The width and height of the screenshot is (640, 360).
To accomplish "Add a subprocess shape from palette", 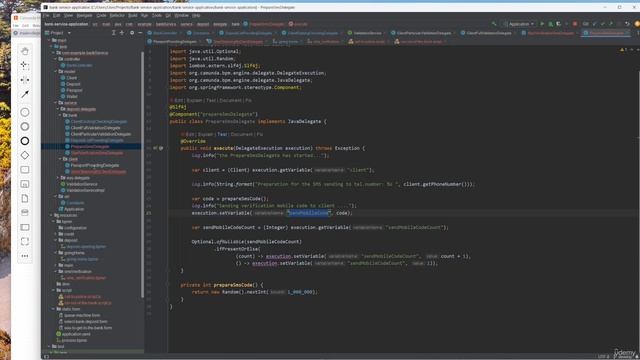I will (25, 184).
